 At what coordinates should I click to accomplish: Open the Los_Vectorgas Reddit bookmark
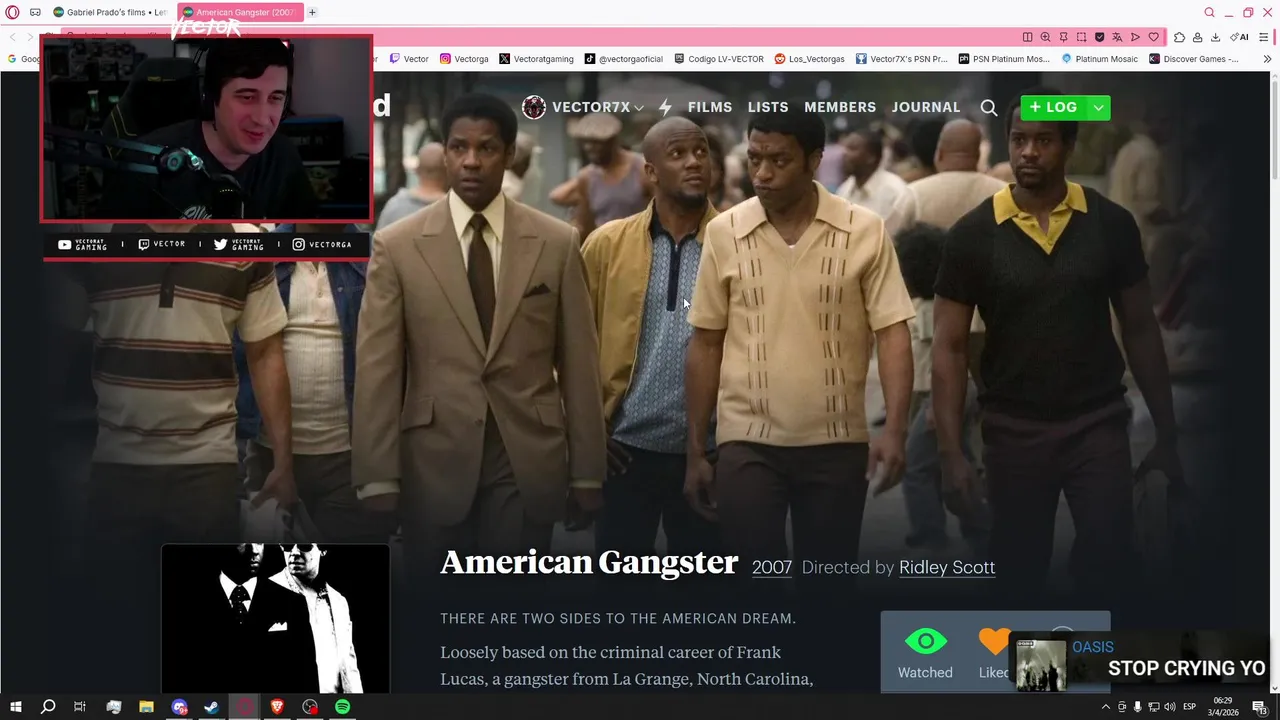point(810,59)
